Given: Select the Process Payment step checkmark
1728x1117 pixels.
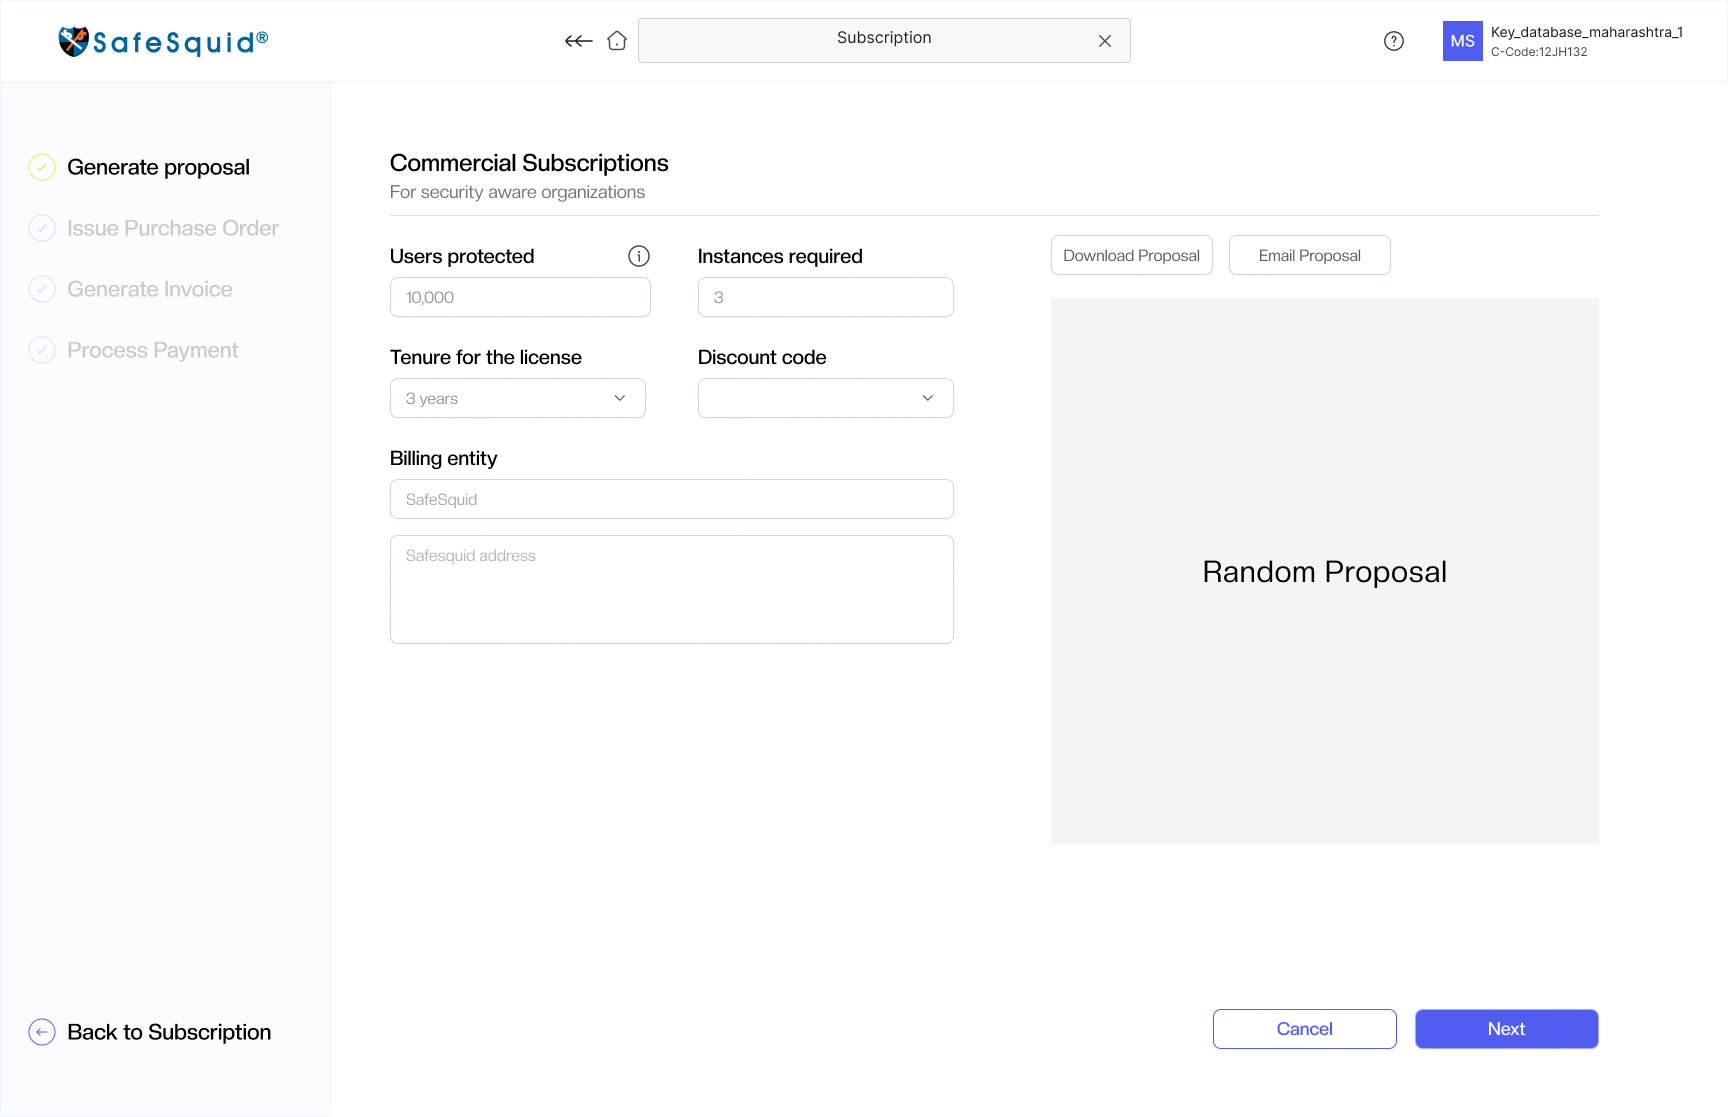Looking at the screenshot, I should 42,350.
